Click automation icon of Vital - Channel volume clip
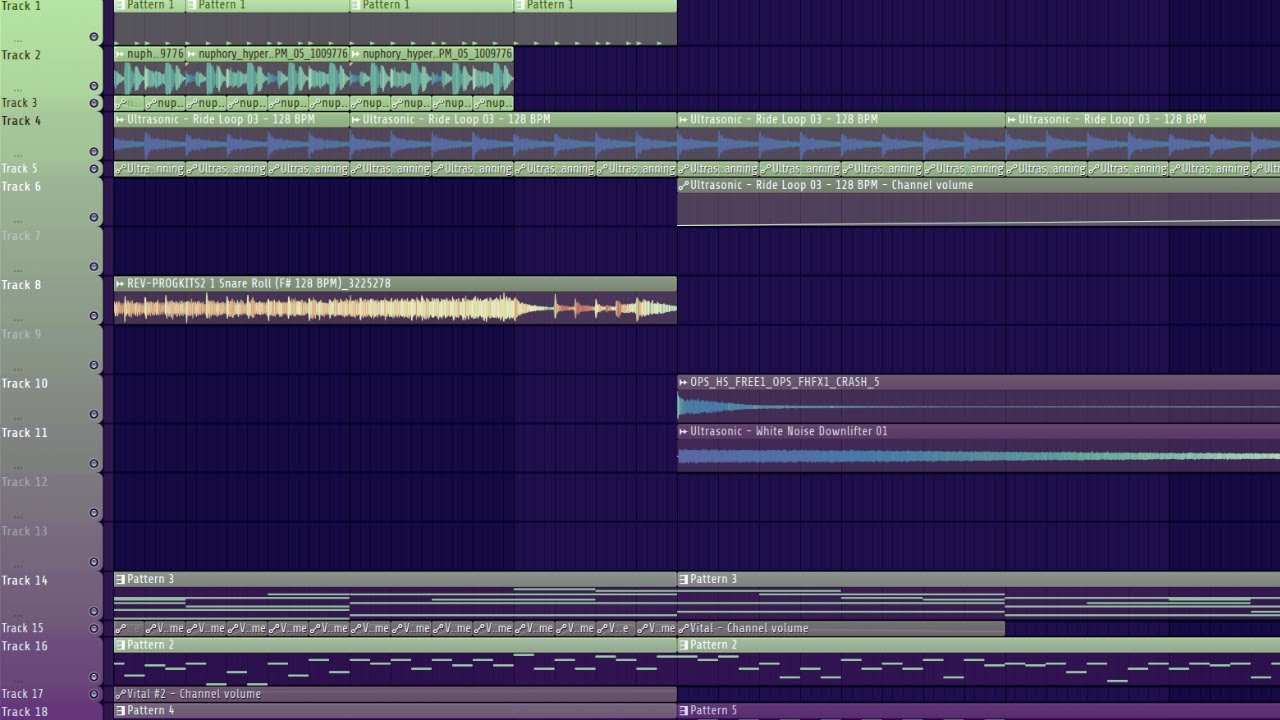This screenshot has height=720, width=1280. click(683, 628)
